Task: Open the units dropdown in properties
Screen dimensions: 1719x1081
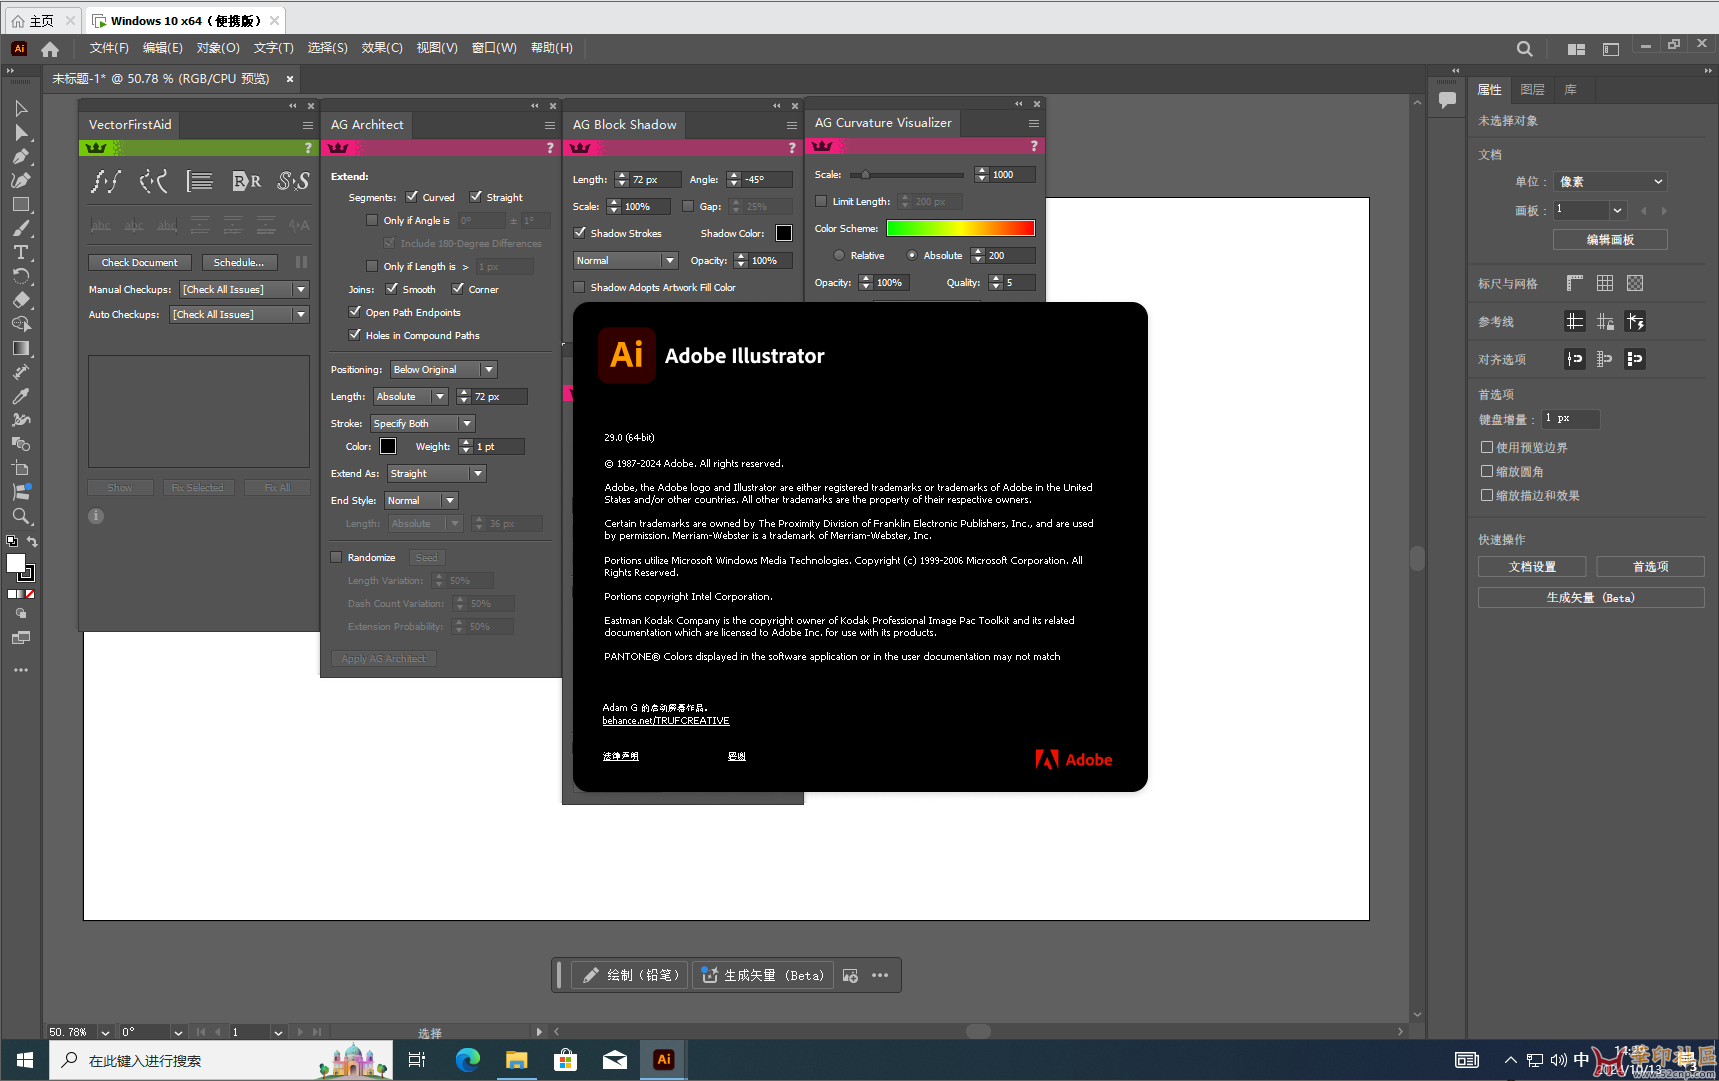Action: click(x=1610, y=181)
